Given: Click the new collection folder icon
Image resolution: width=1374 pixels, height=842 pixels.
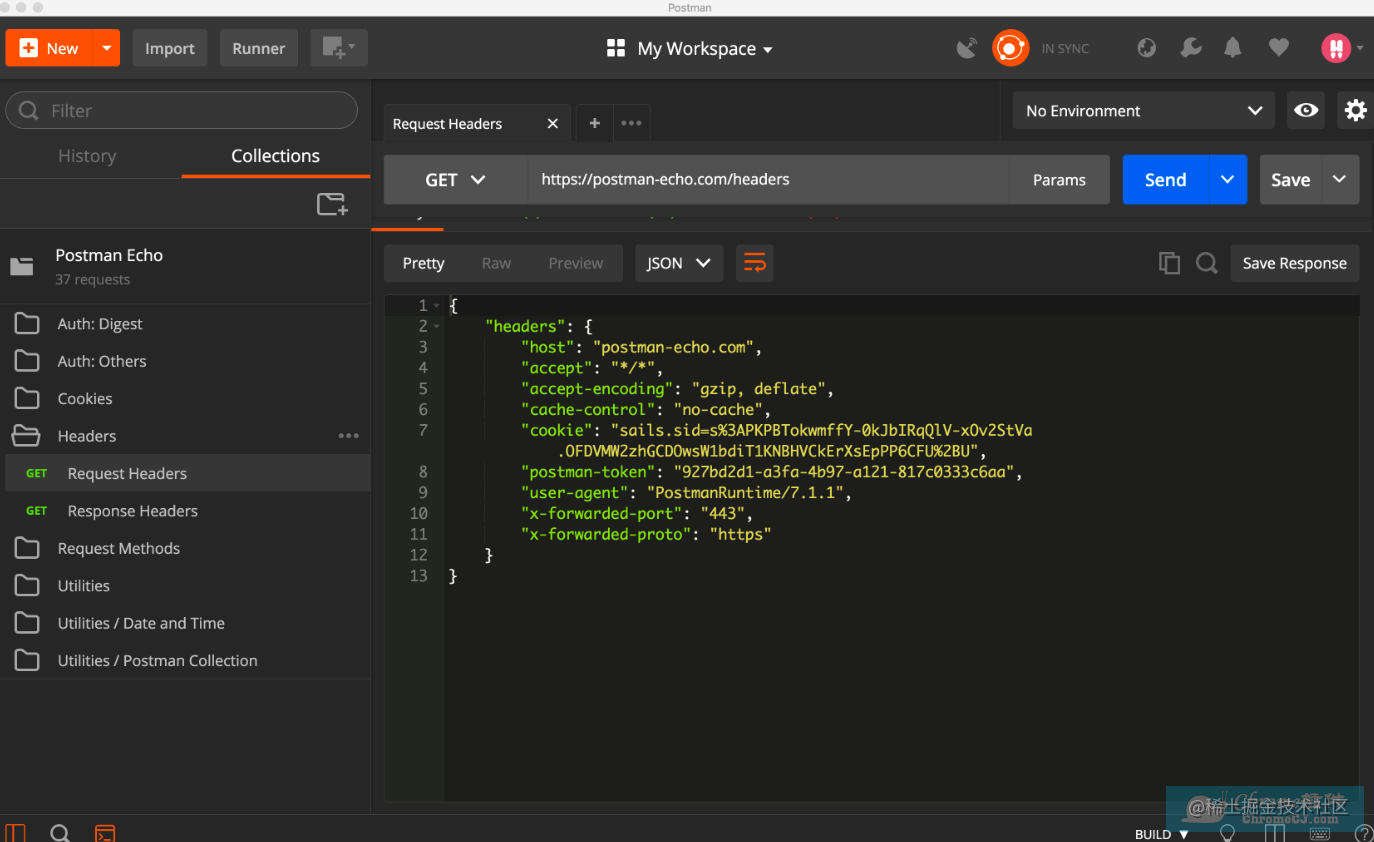Looking at the screenshot, I should tap(332, 204).
